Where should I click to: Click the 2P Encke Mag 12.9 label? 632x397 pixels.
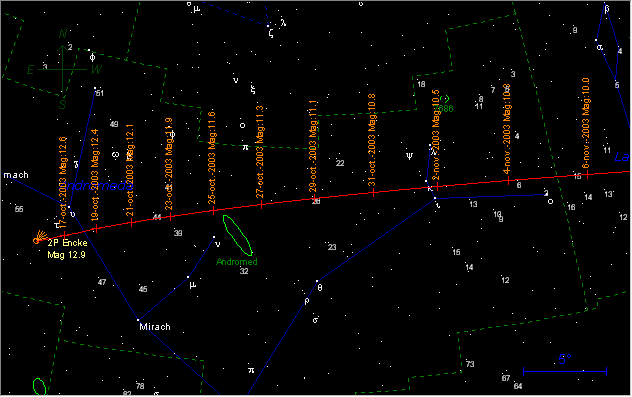click(x=67, y=249)
